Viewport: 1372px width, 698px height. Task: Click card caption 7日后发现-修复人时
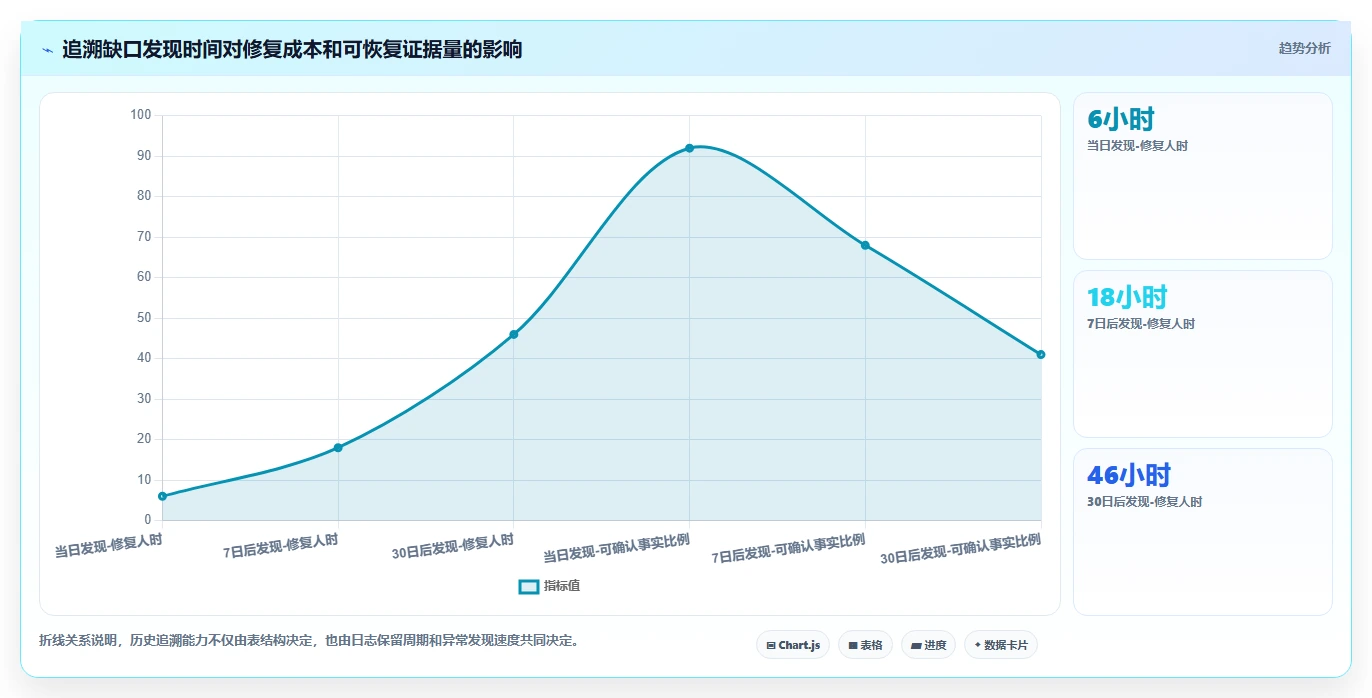[x=1141, y=324]
